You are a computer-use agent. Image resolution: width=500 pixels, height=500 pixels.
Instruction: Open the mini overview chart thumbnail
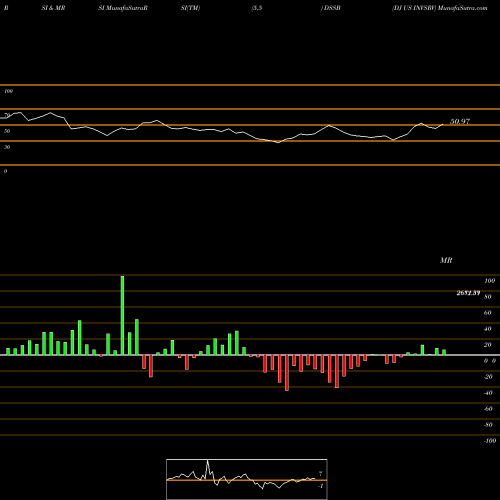pos(247,479)
